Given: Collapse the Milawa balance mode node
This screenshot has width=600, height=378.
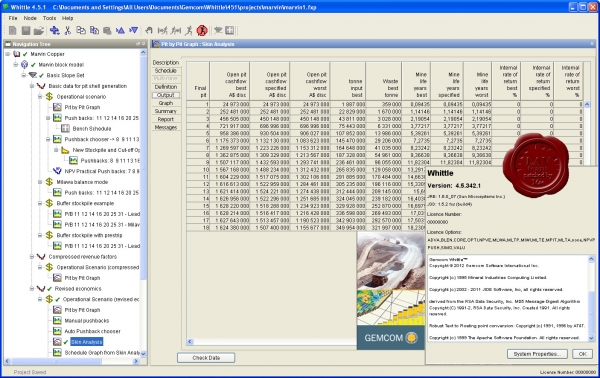Looking at the screenshot, I should [x=40, y=182].
